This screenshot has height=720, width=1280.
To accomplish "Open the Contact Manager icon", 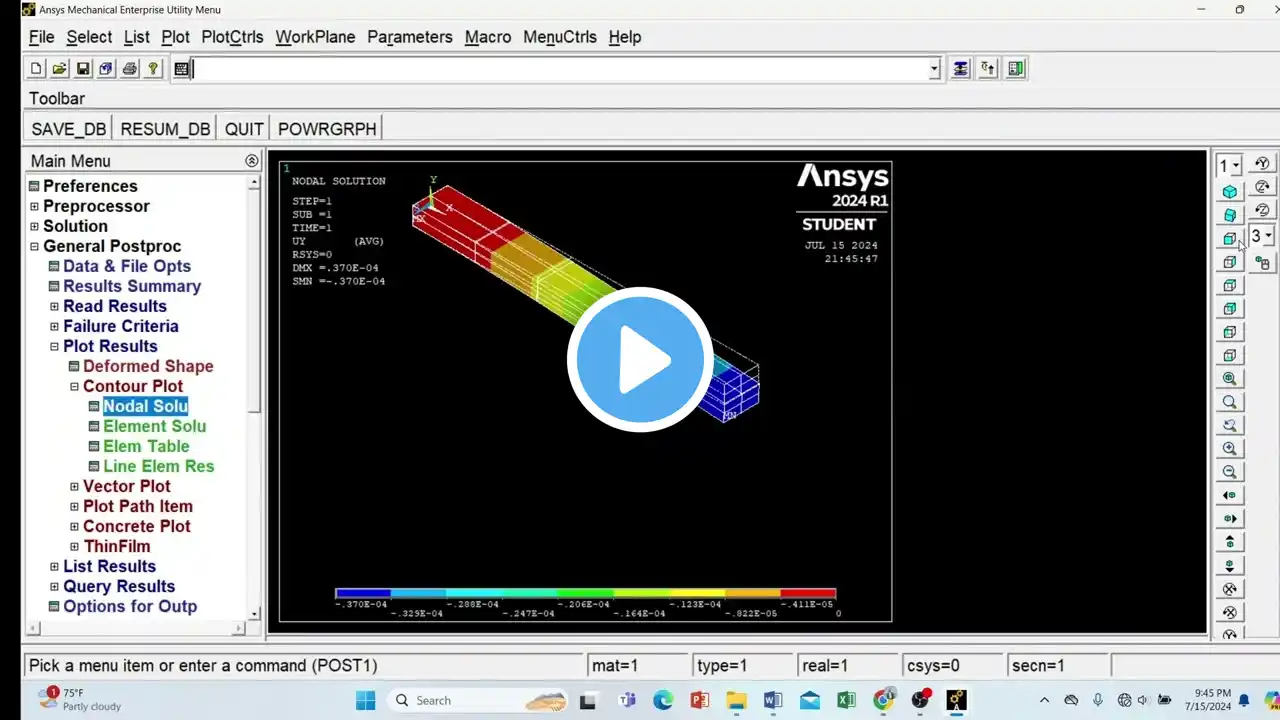I will coord(1016,69).
